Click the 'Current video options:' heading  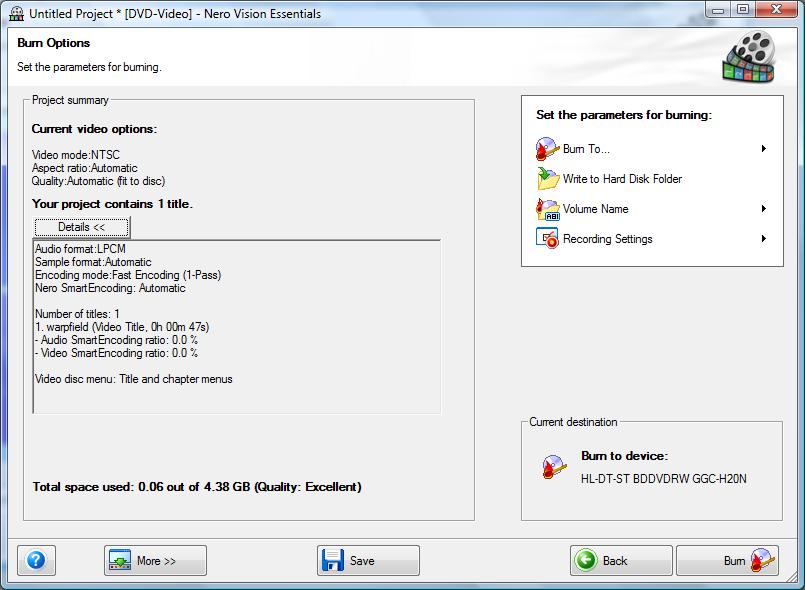94,129
